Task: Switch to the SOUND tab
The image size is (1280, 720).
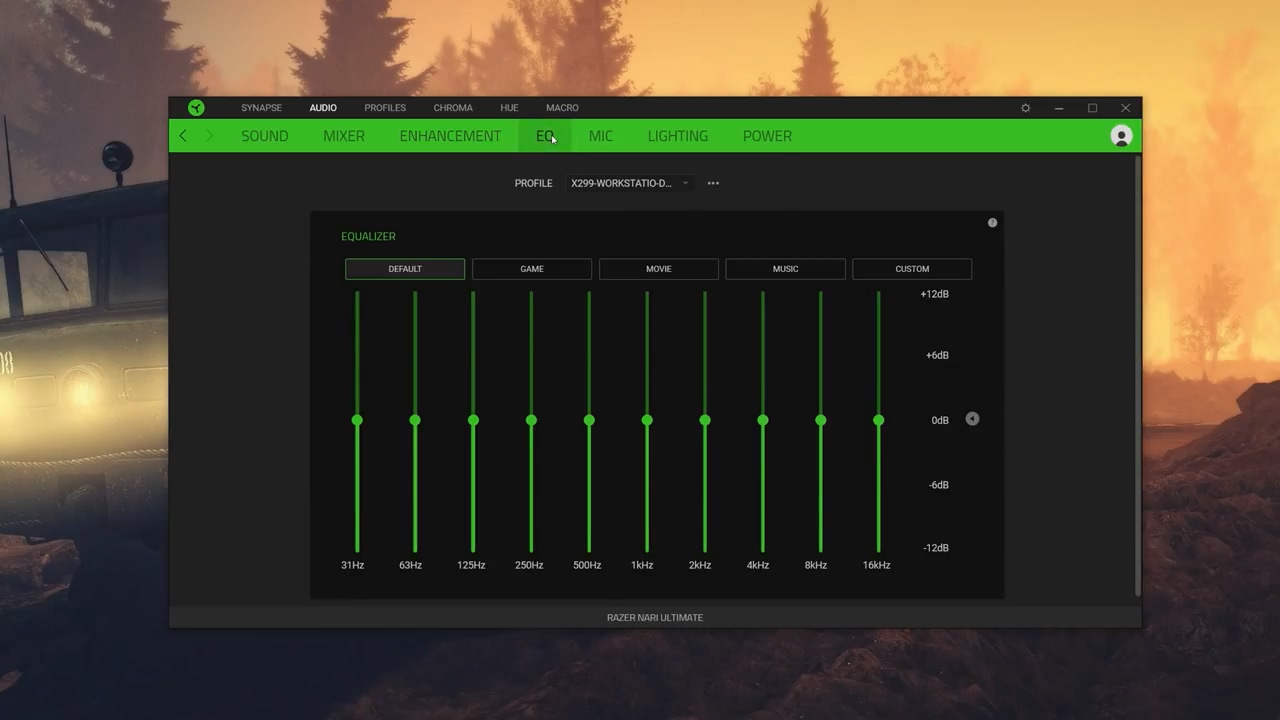Action: point(264,136)
